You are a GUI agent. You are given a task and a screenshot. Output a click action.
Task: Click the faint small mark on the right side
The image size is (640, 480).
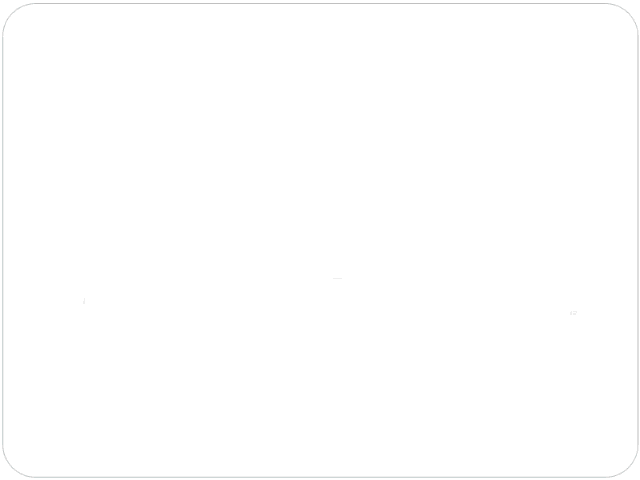(573, 313)
